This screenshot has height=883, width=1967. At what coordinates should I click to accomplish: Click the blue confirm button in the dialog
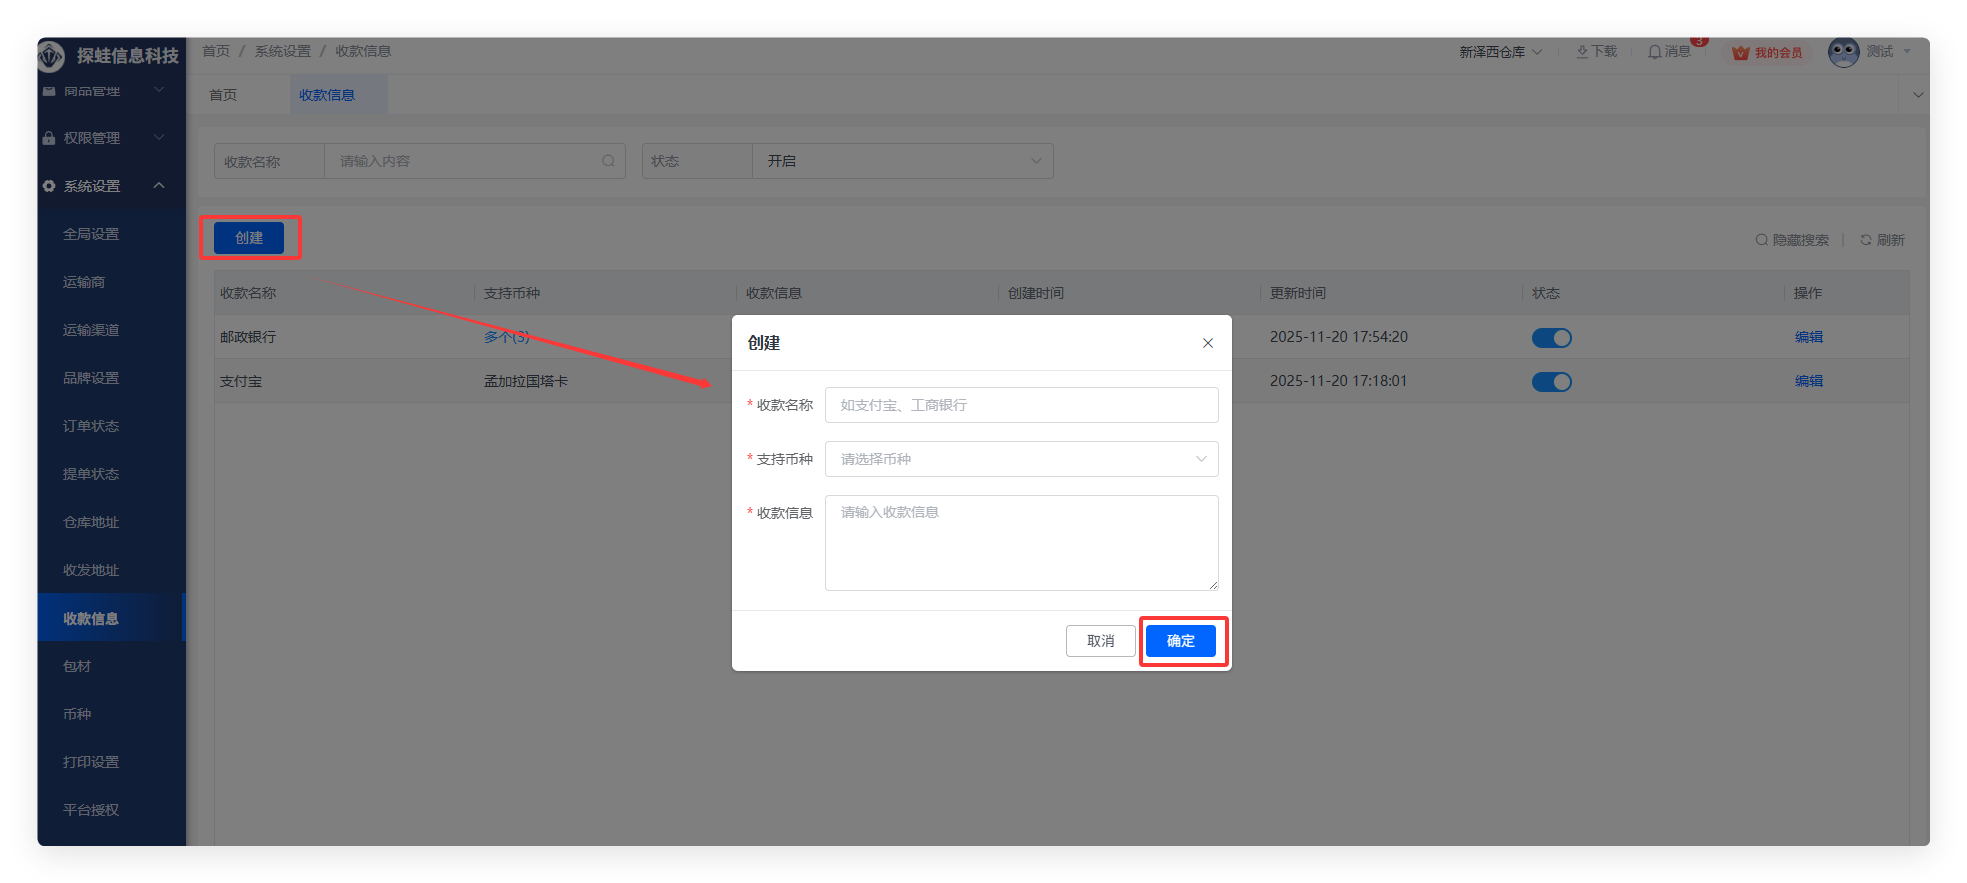click(x=1180, y=641)
